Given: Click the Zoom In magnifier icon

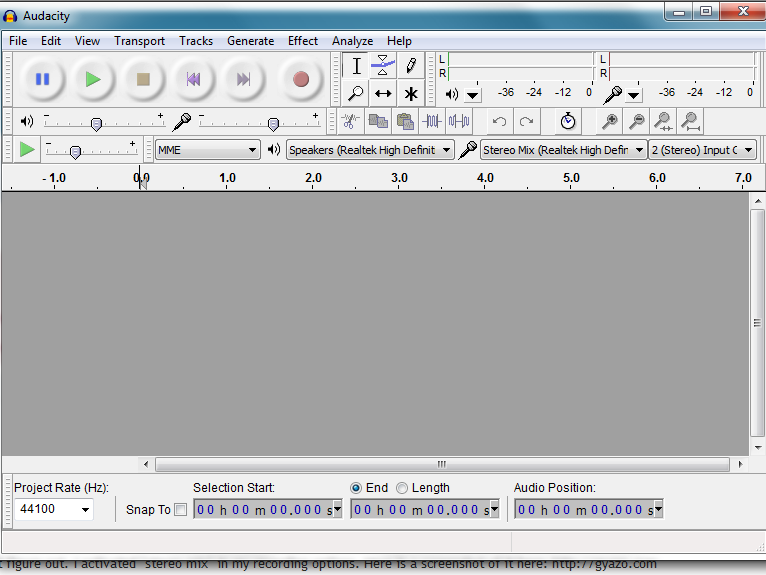Looking at the screenshot, I should point(609,121).
